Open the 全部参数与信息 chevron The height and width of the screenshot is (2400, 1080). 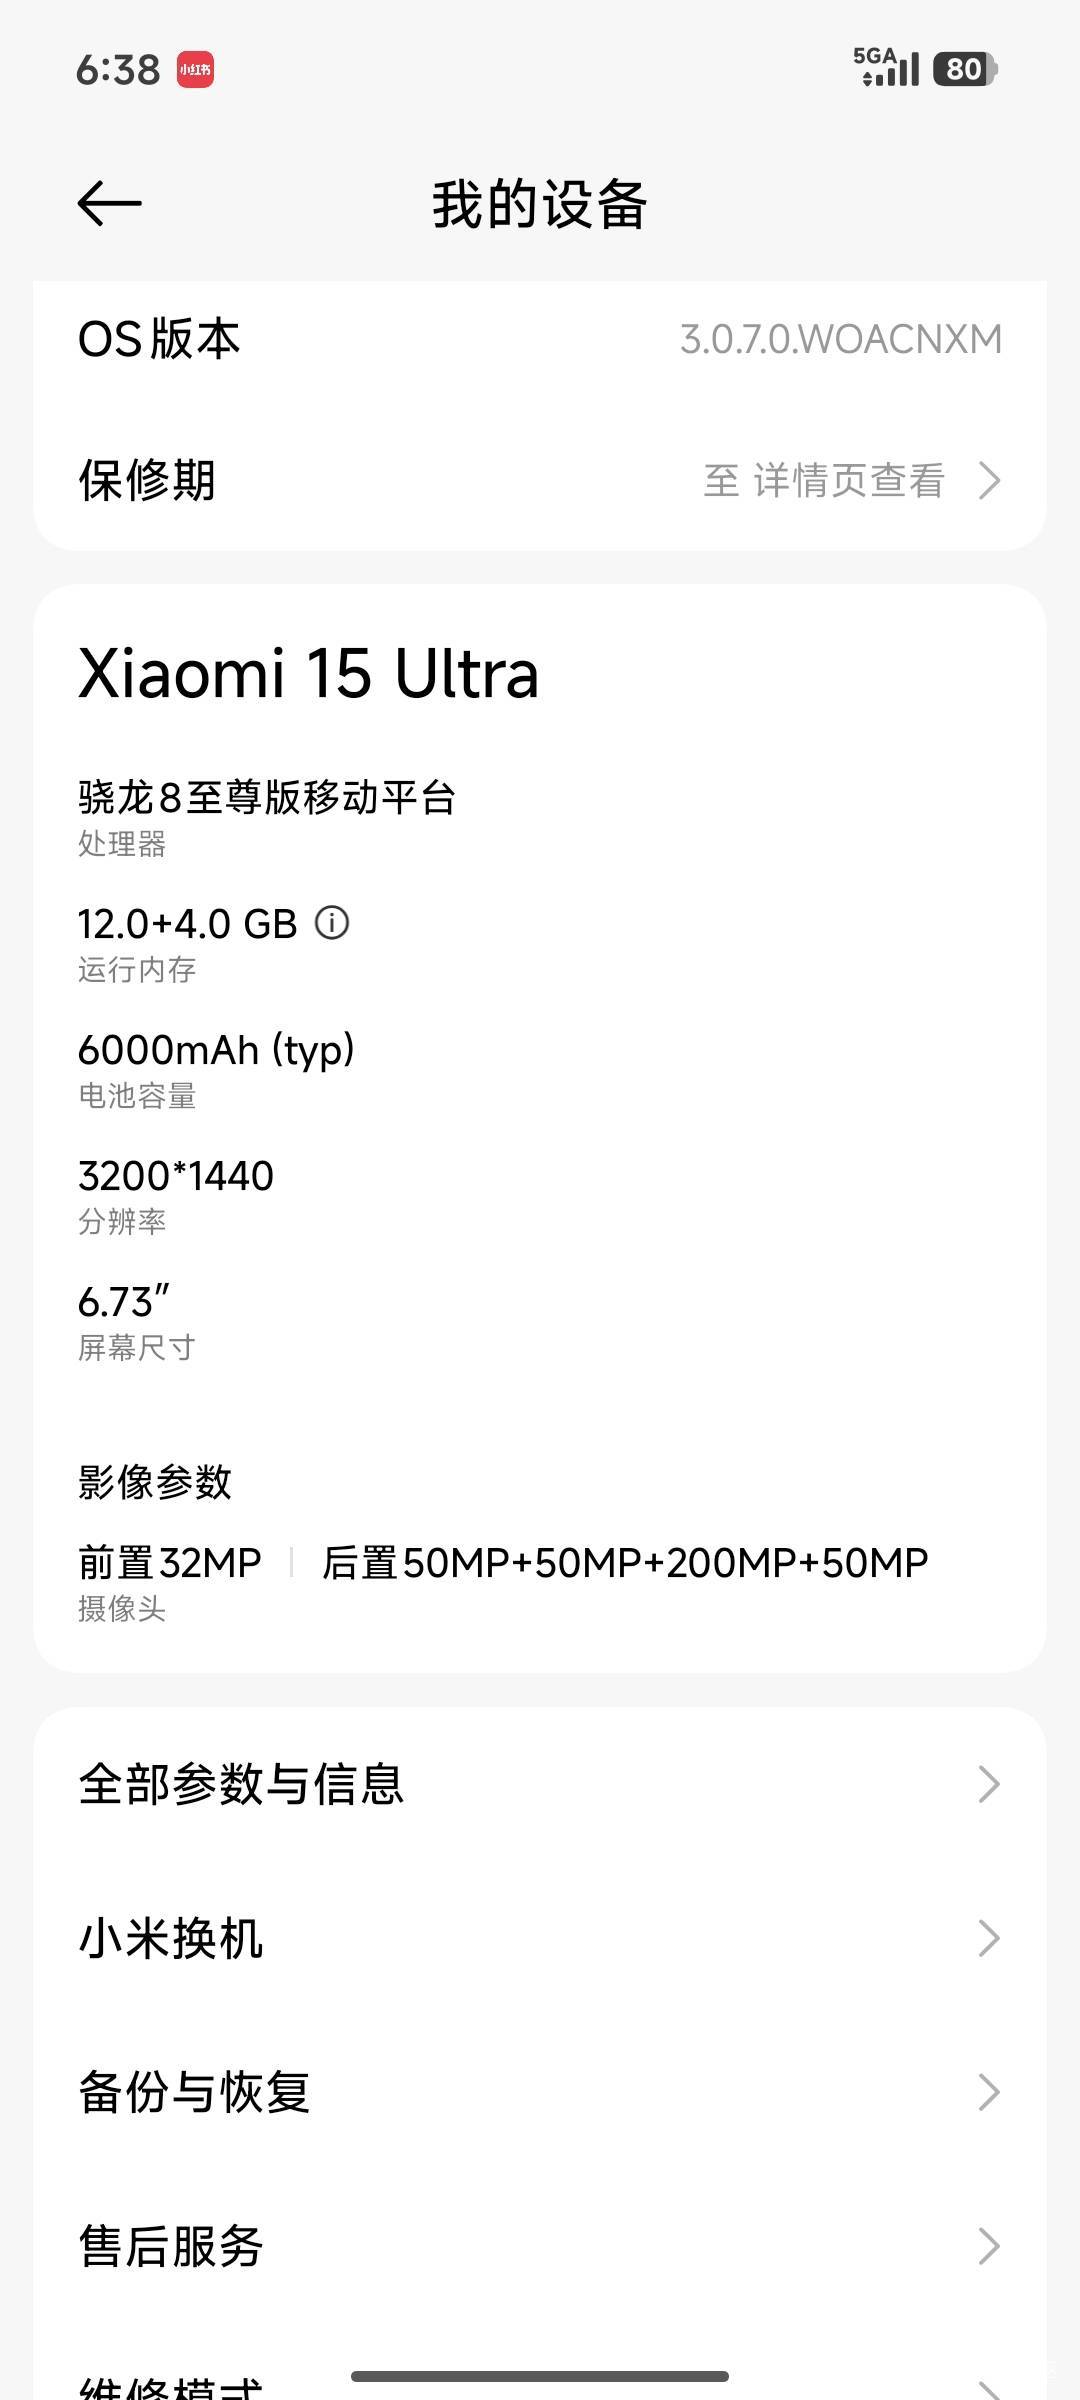(989, 1784)
